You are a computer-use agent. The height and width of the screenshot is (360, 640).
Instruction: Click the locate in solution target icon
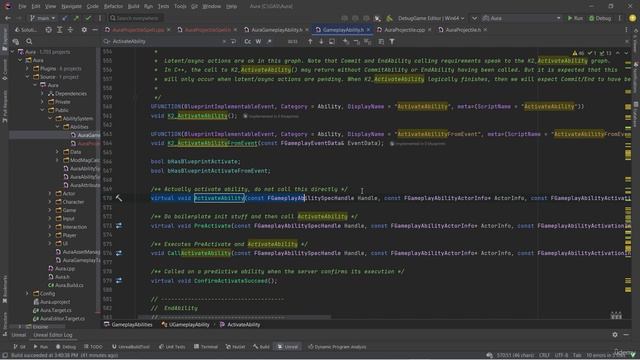point(48,30)
